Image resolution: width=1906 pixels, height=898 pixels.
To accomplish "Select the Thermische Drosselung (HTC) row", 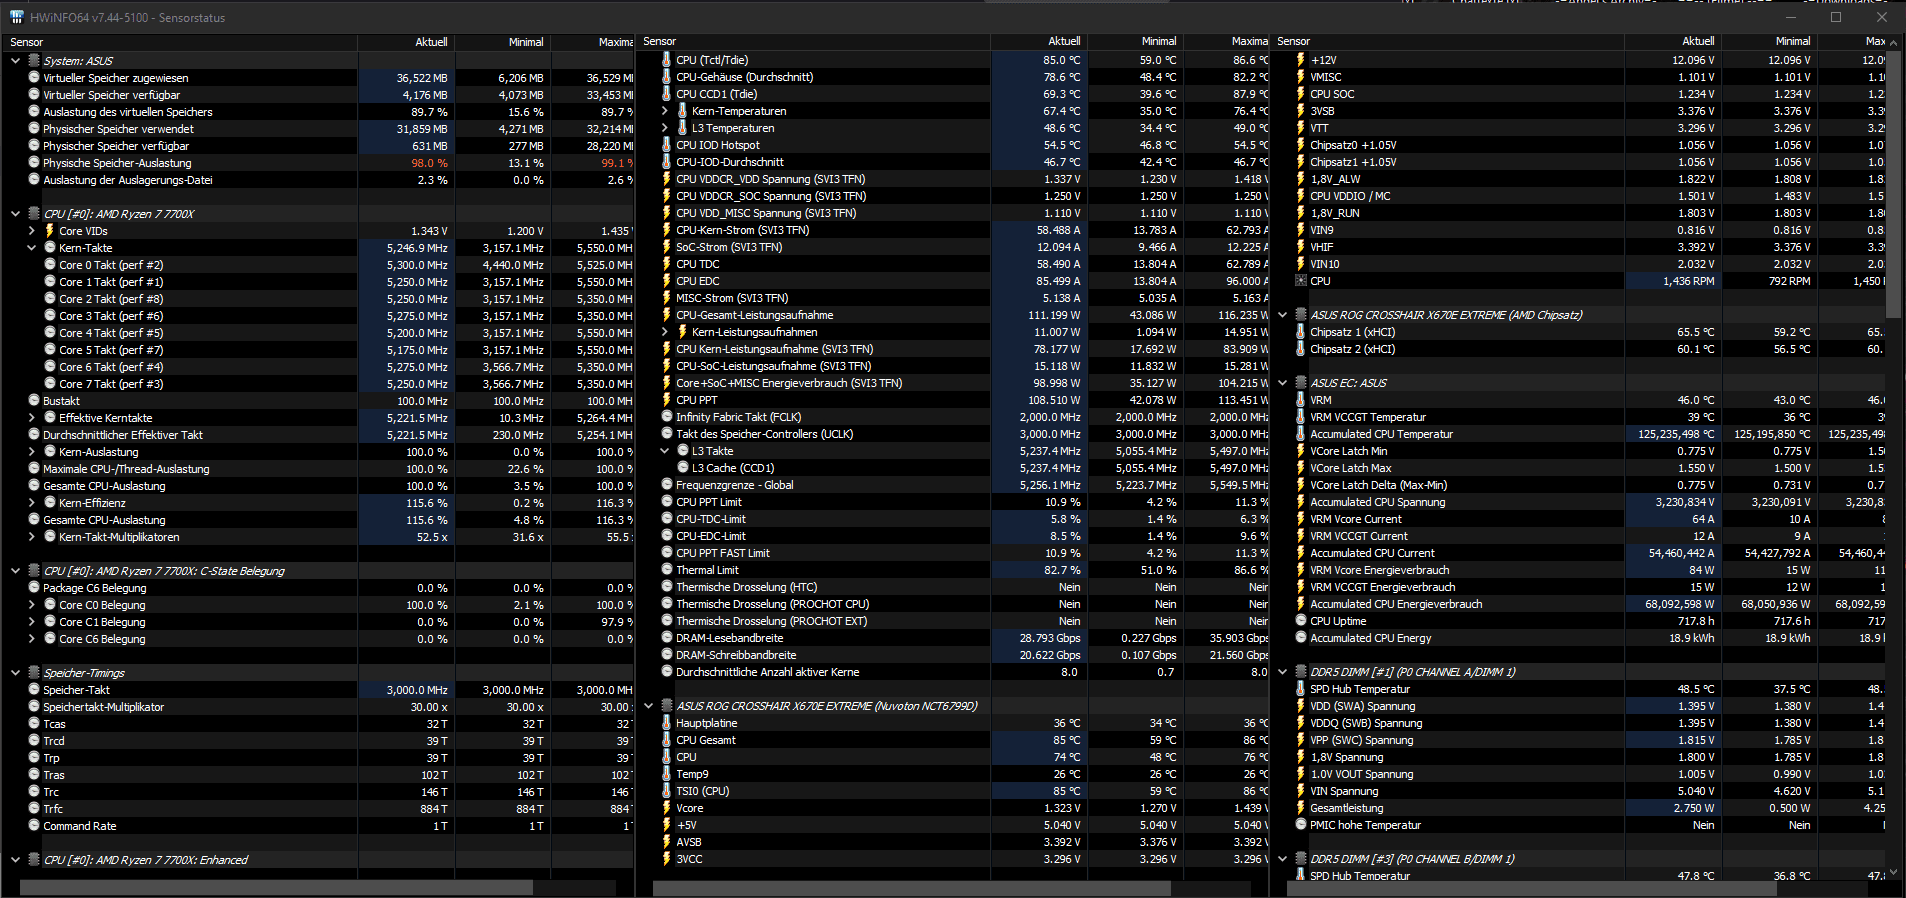I will [x=953, y=587].
